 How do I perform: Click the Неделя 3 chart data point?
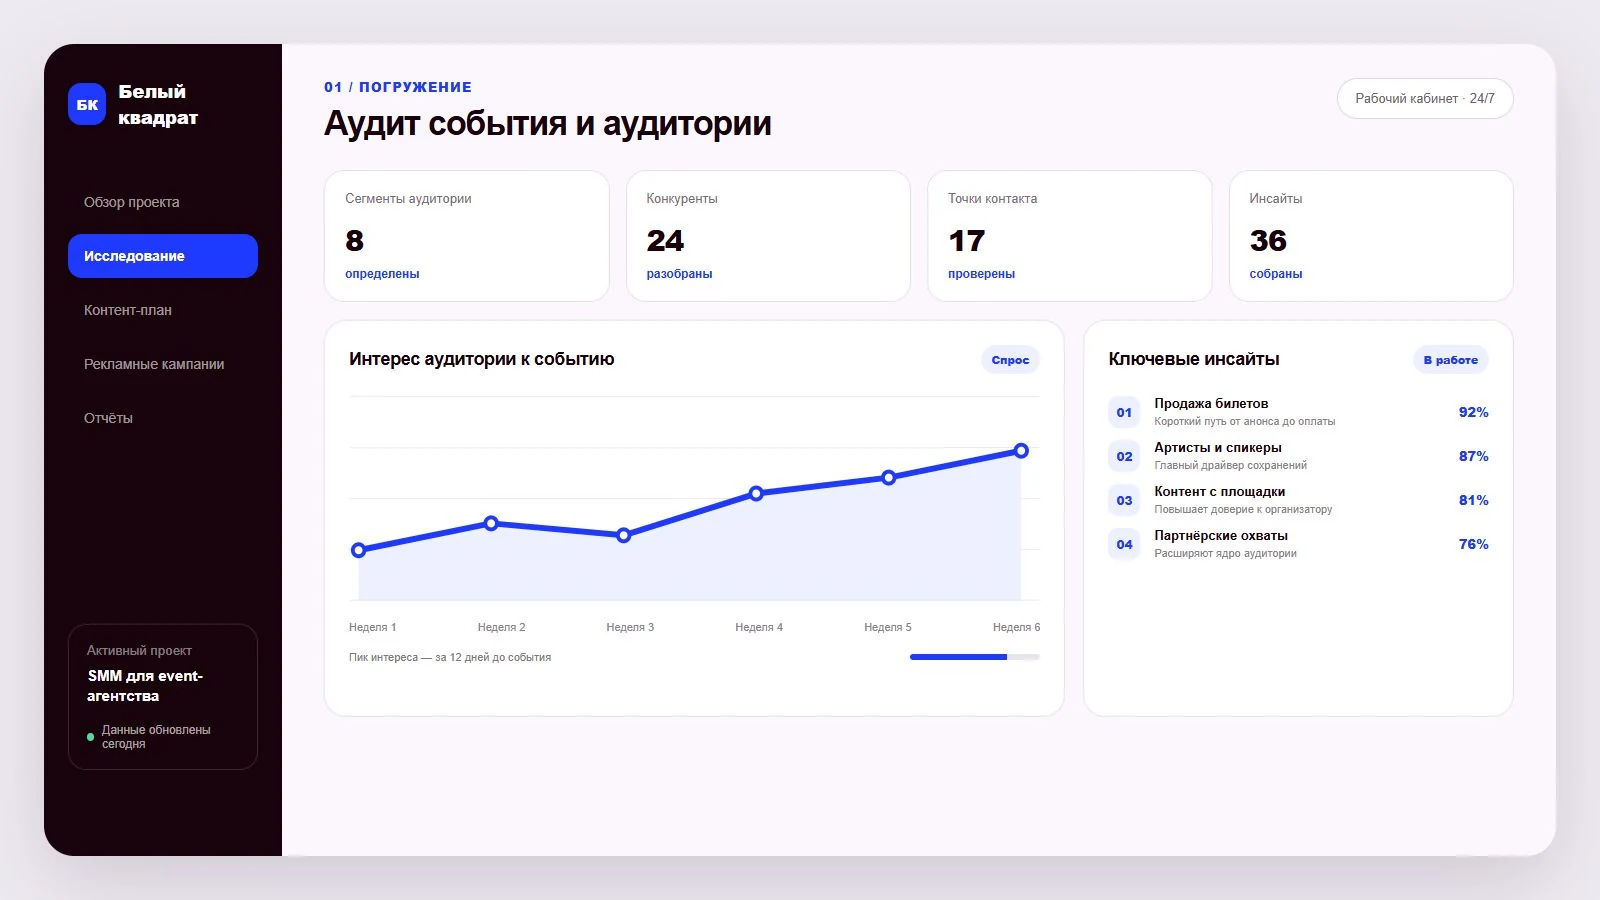pos(624,536)
